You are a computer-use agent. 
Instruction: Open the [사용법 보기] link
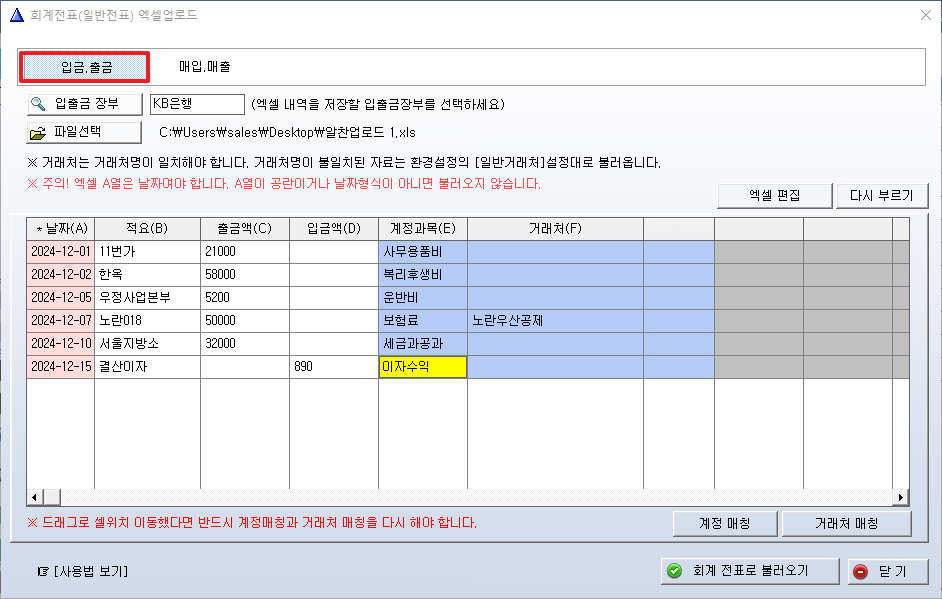pos(91,571)
